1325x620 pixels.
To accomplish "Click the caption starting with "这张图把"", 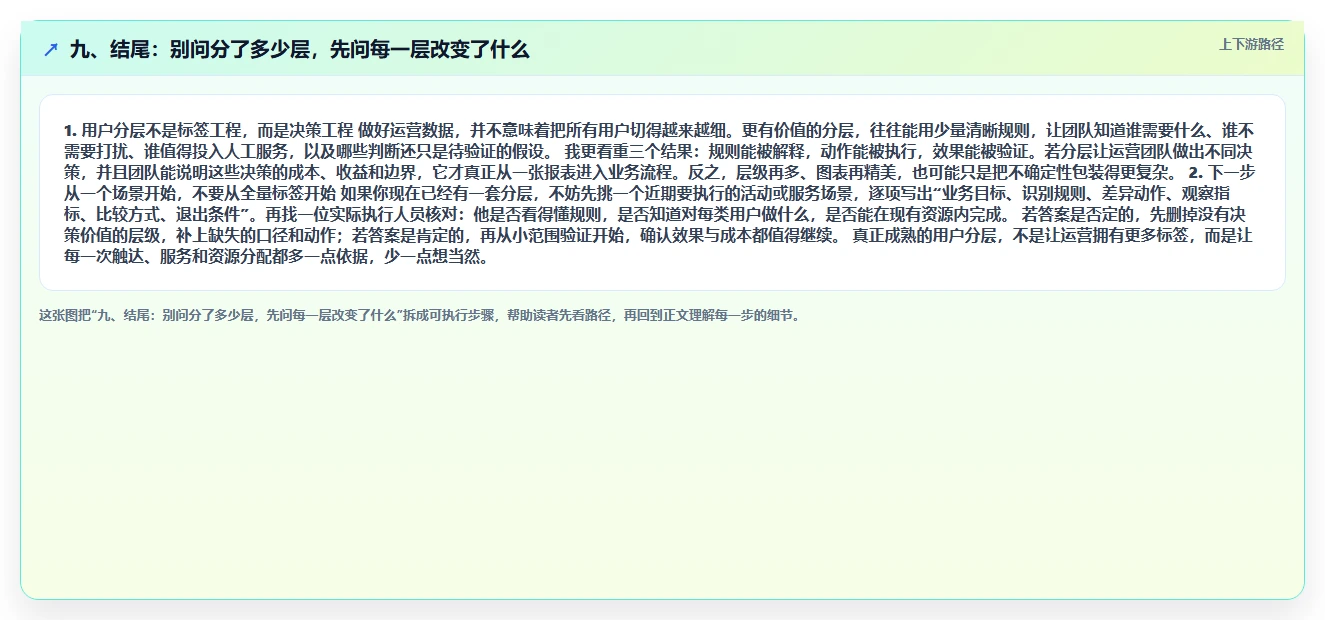I will click(420, 315).
